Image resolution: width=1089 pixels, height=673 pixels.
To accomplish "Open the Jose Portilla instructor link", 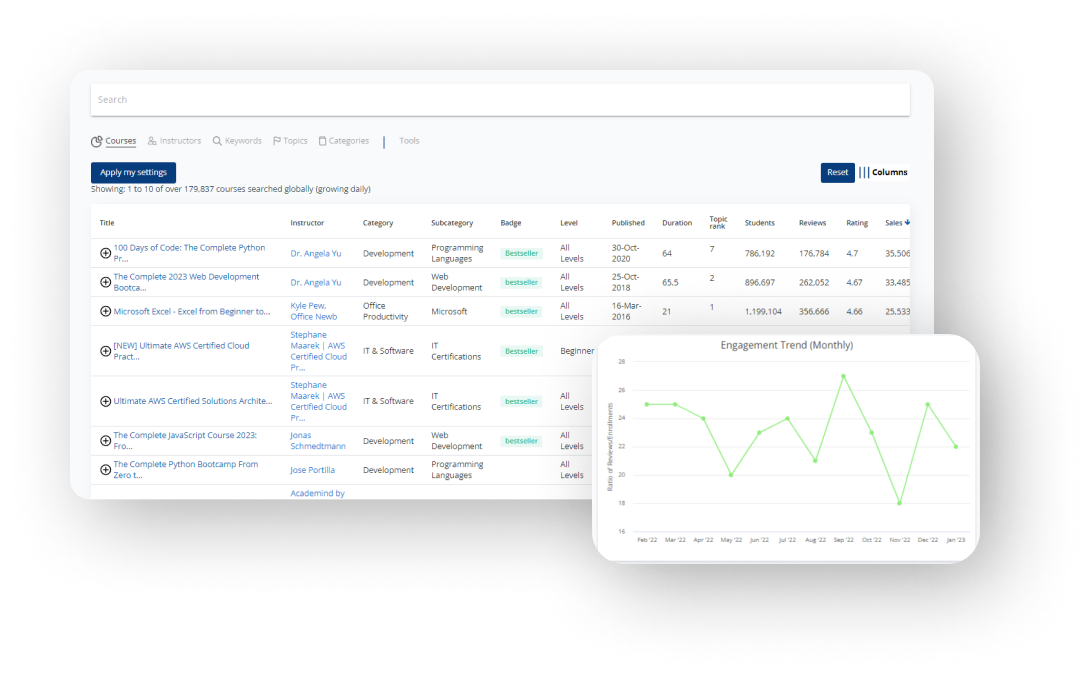I will click(313, 470).
